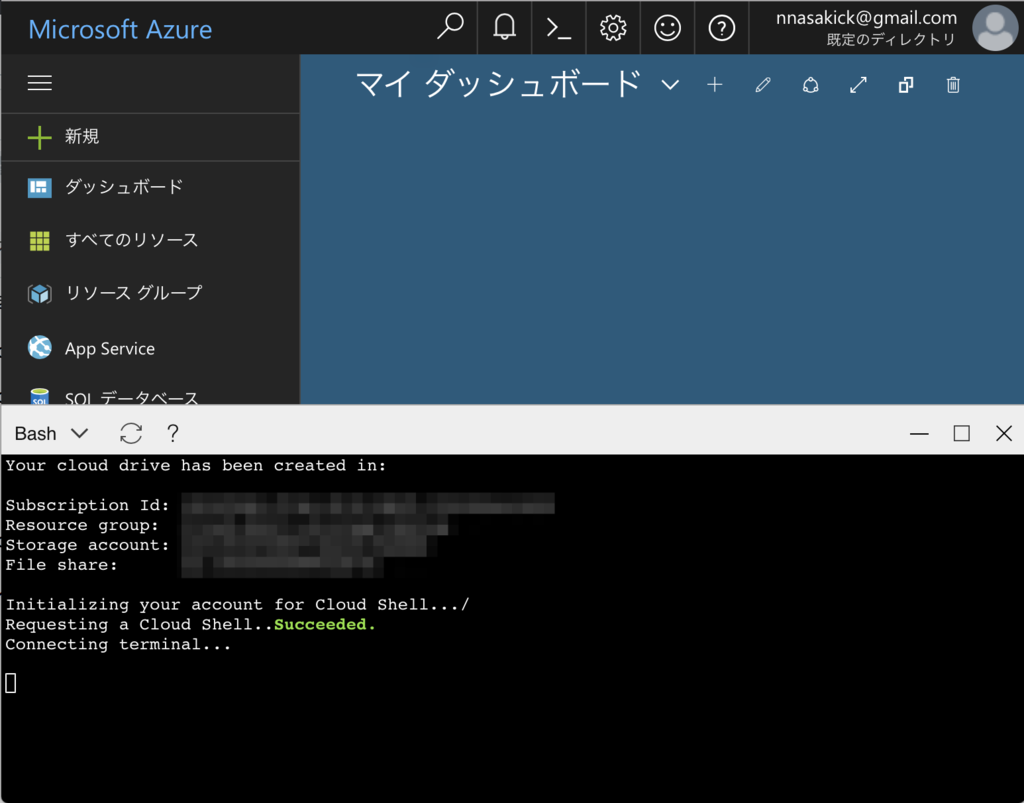Minimize the Cloud Shell pane
This screenshot has width=1024, height=803.
pyautogui.click(x=919, y=433)
